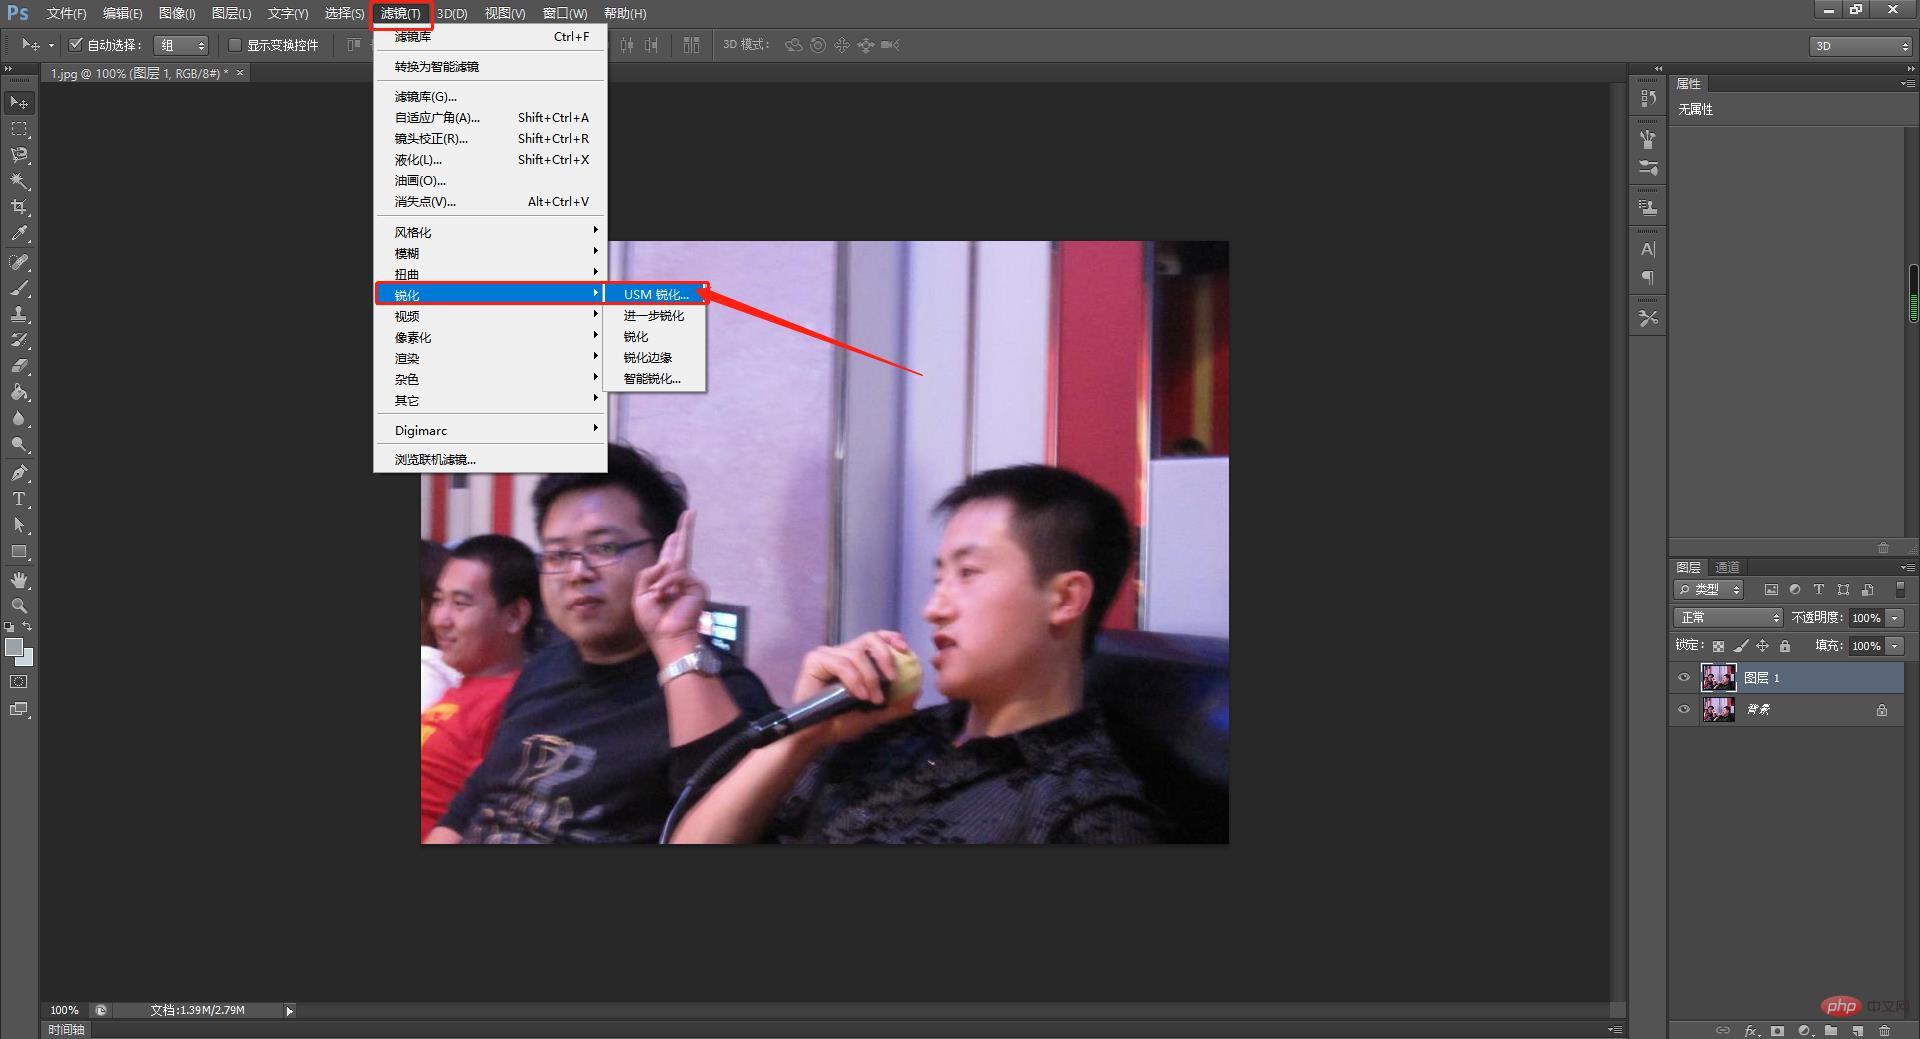Toggle lock transparent pixels

click(x=1718, y=646)
